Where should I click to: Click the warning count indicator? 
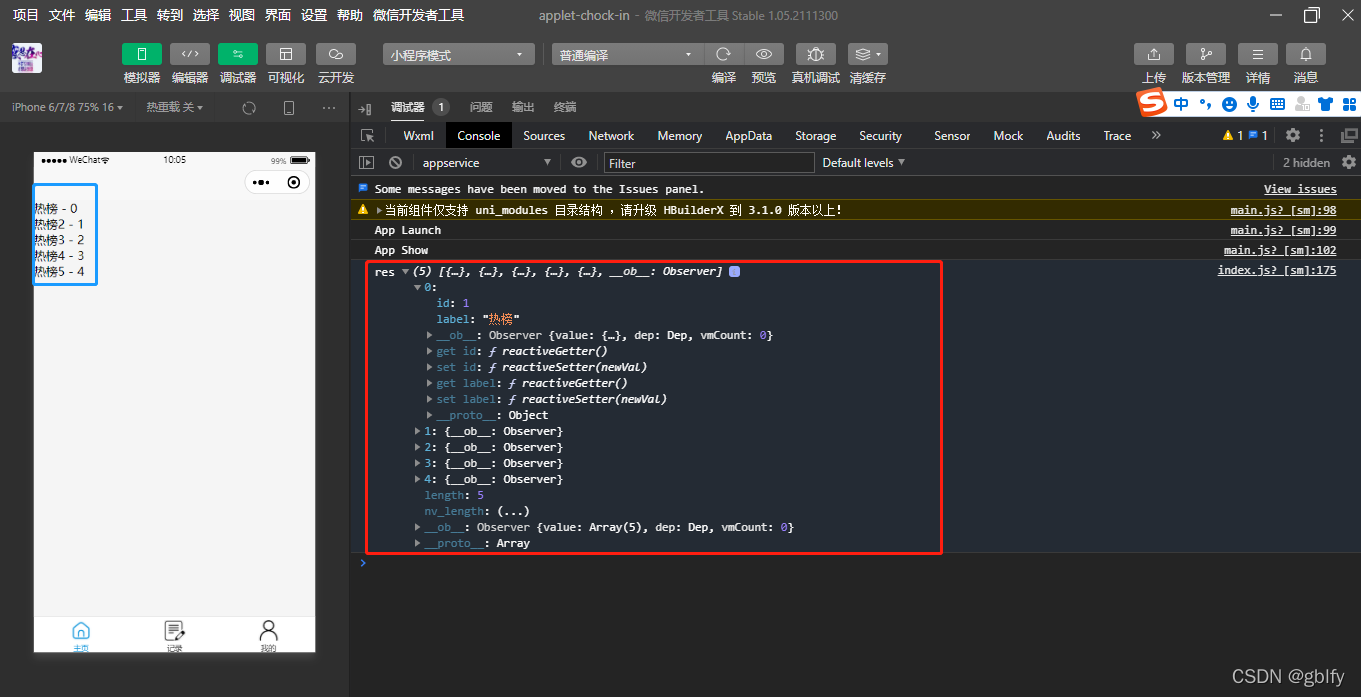[x=1233, y=135]
